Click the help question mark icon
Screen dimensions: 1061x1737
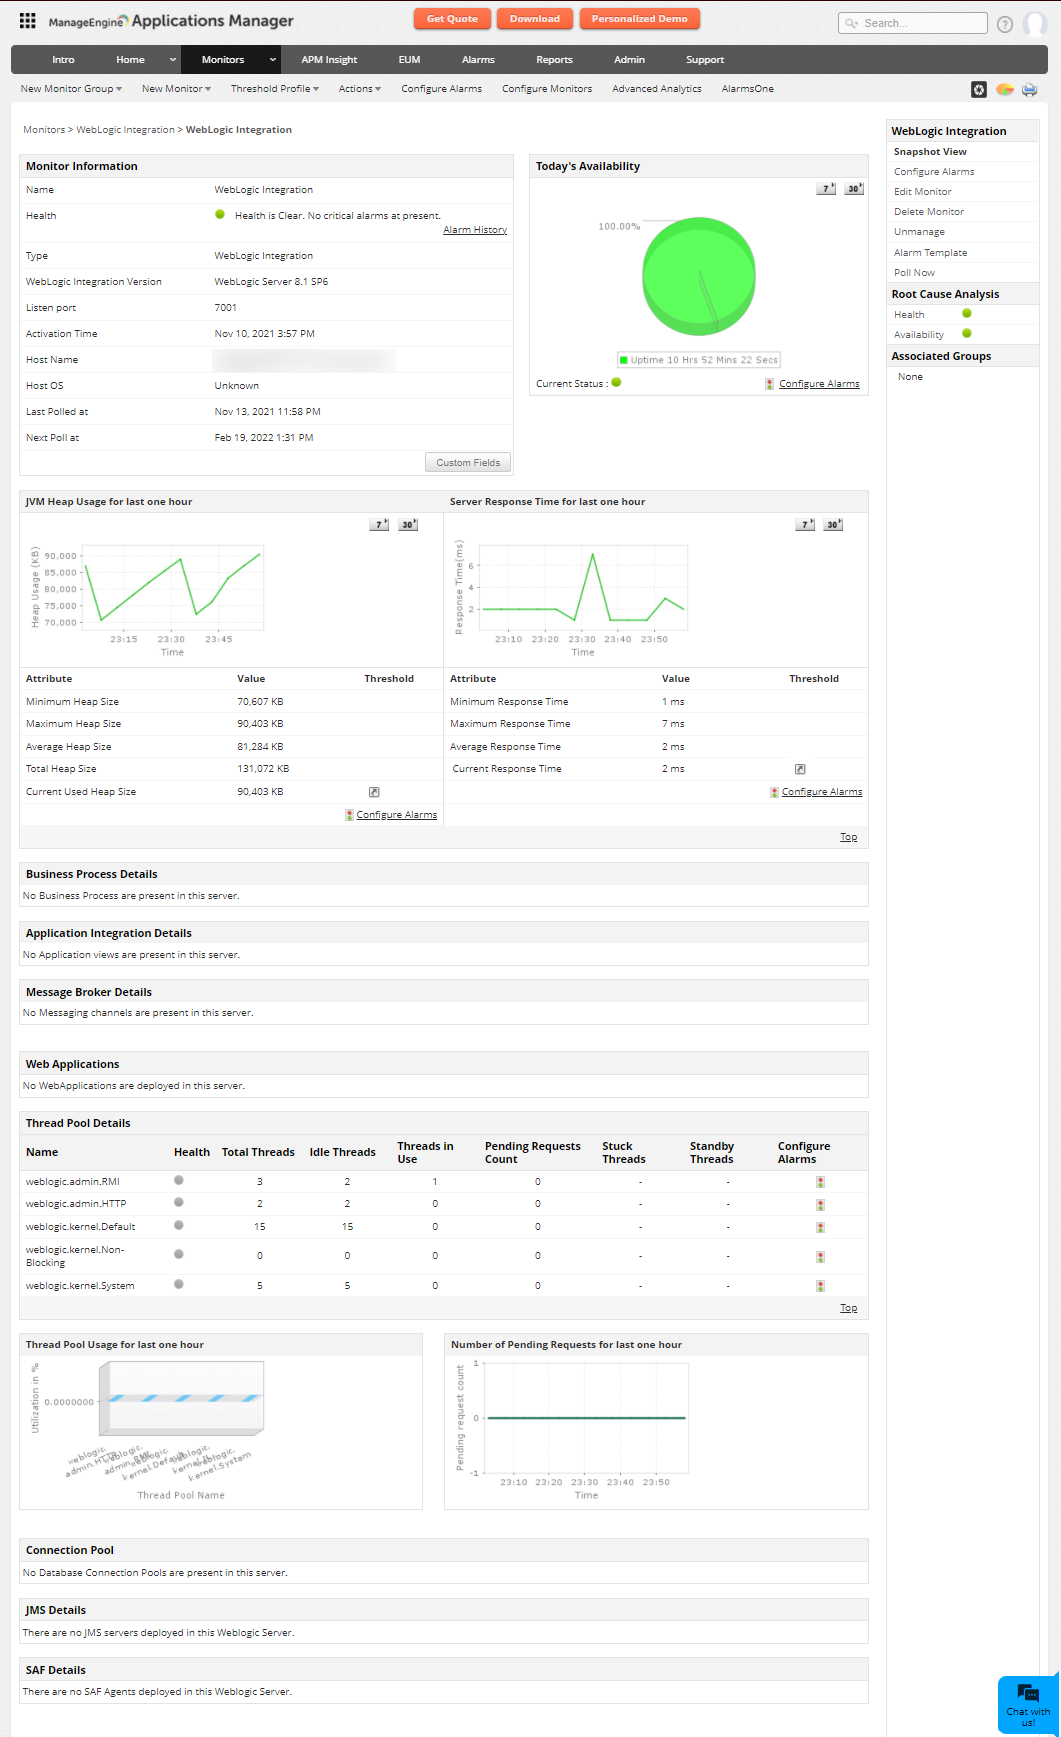tap(1004, 24)
